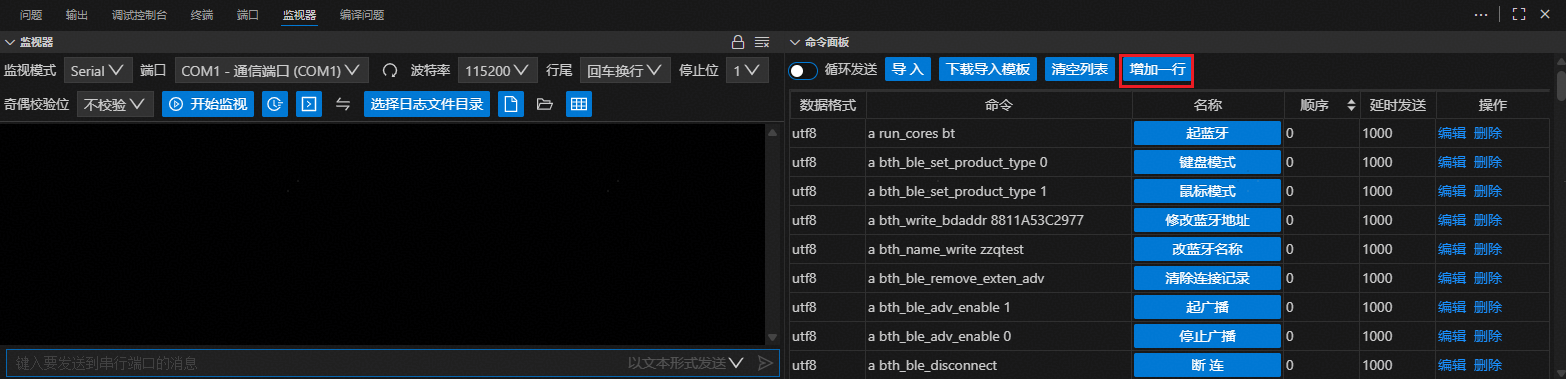Click 编辑 on the bth_name_write zzqtest row
The height and width of the screenshot is (379, 1566).
click(x=1452, y=249)
